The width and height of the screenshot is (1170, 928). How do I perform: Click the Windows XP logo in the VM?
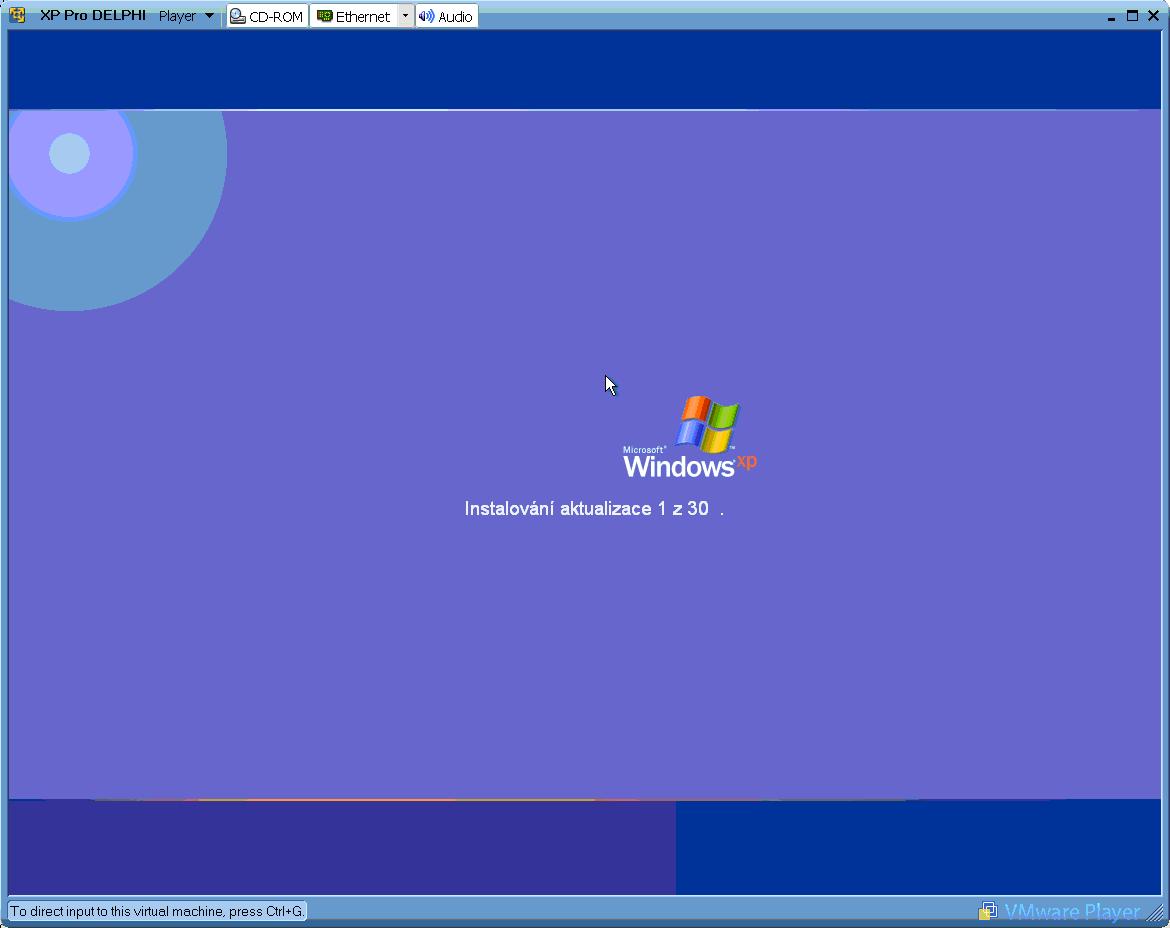click(x=690, y=437)
